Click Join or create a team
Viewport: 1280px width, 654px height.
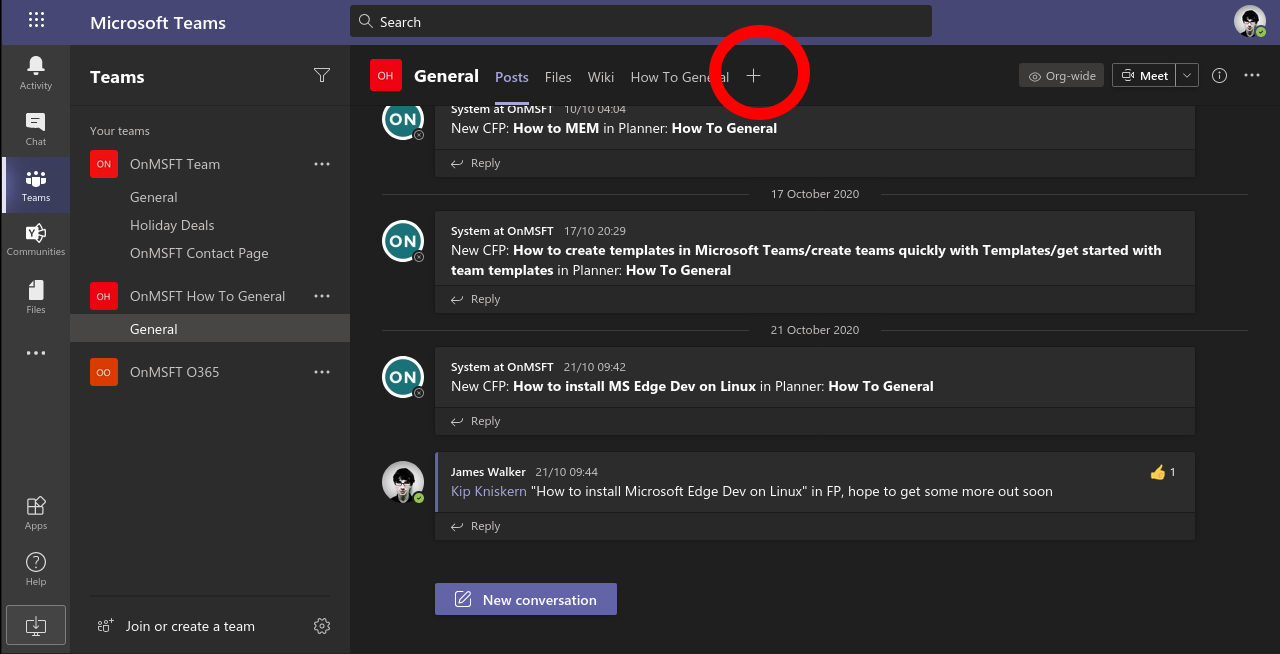pyautogui.click(x=190, y=626)
